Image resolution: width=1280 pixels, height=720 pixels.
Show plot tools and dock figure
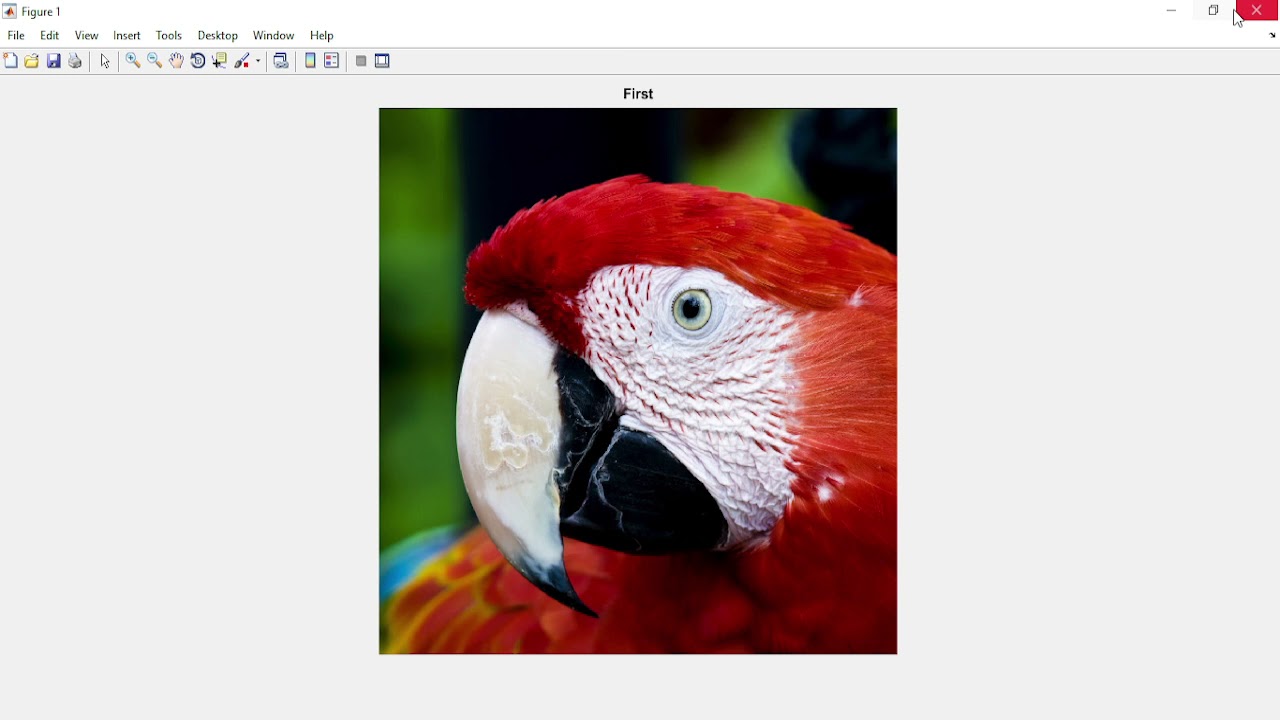pos(383,61)
